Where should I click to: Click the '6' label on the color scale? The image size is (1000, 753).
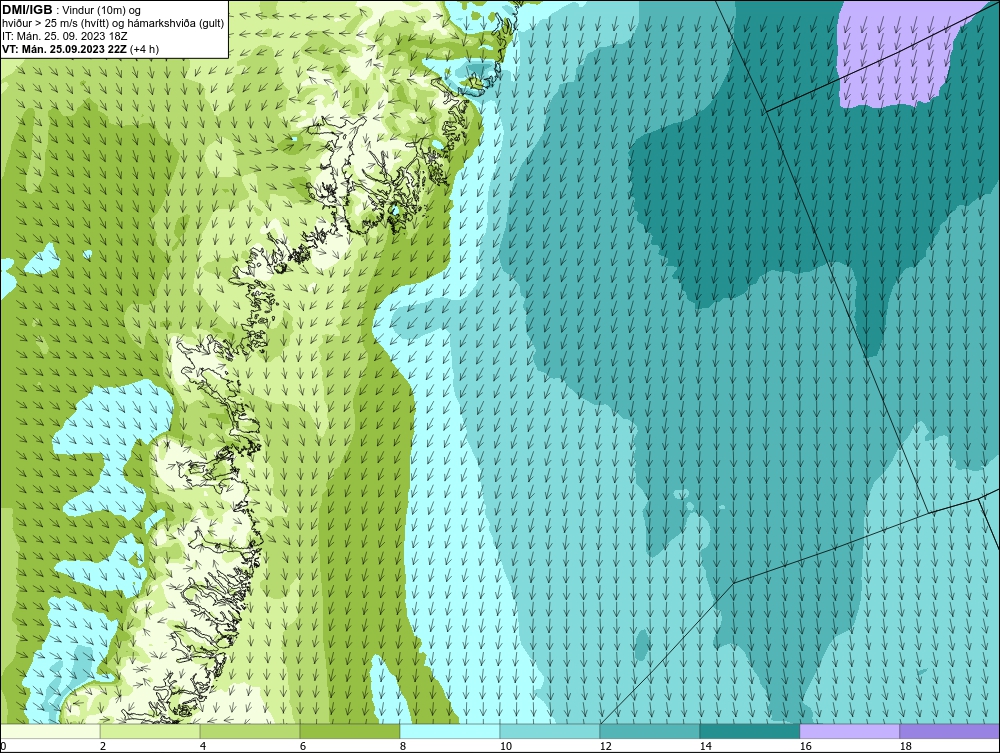[303, 746]
